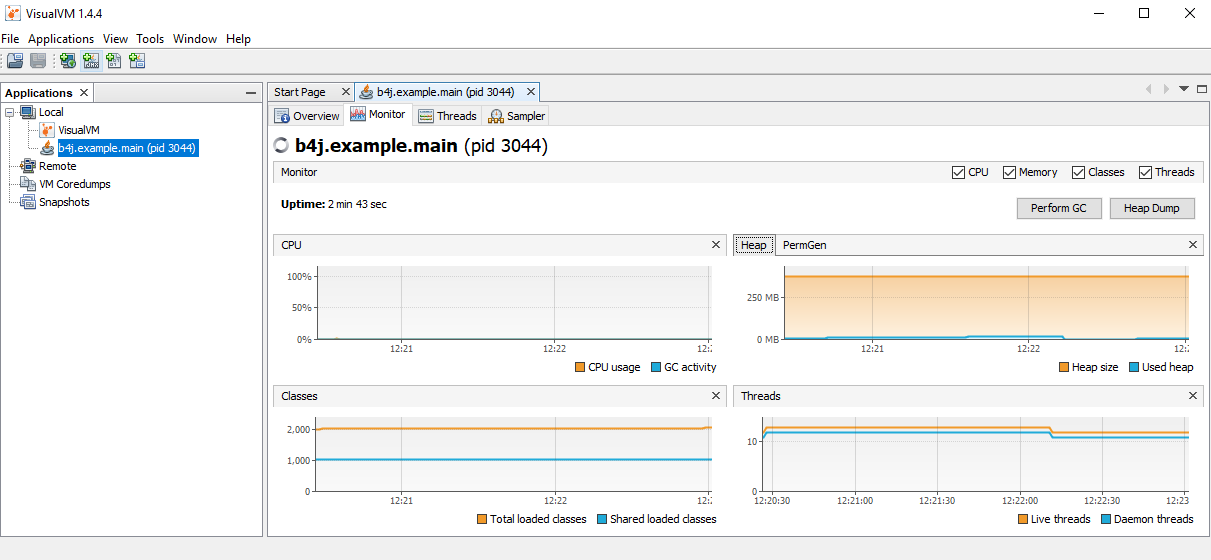
Task: Open the Threads tab next to Monitor
Action: click(447, 116)
